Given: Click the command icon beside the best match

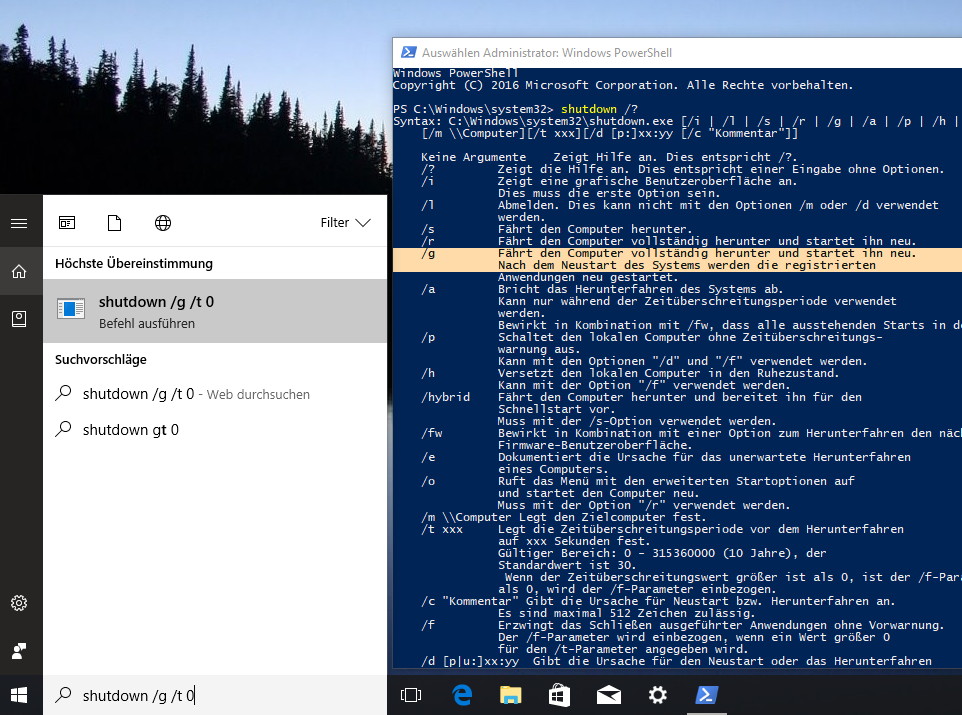Looking at the screenshot, I should tap(71, 309).
